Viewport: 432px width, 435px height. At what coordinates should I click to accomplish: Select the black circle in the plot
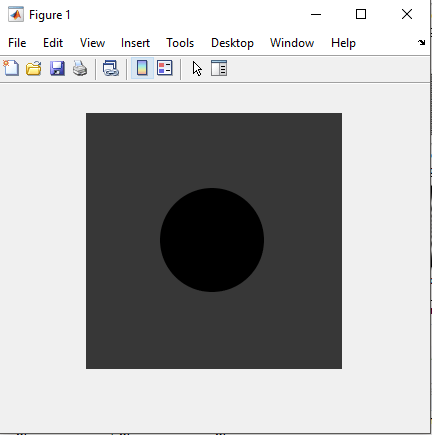click(212, 240)
